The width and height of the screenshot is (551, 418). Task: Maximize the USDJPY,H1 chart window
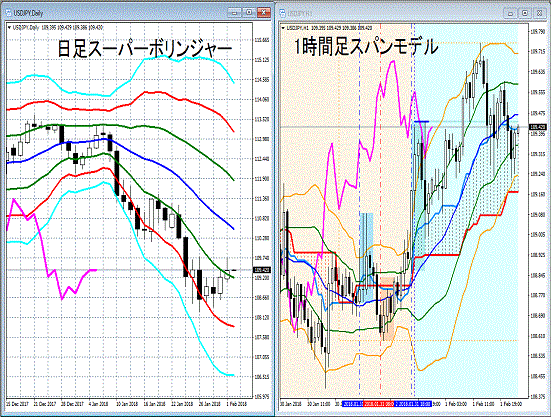[x=525, y=13]
